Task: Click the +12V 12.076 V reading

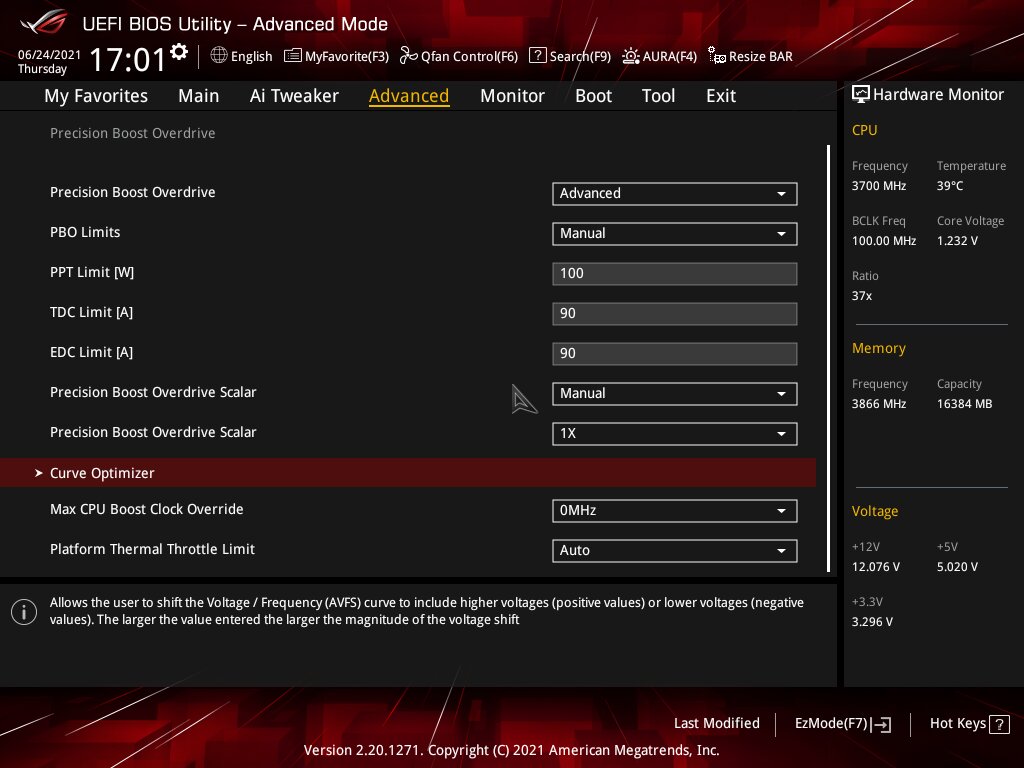Action: pos(875,567)
